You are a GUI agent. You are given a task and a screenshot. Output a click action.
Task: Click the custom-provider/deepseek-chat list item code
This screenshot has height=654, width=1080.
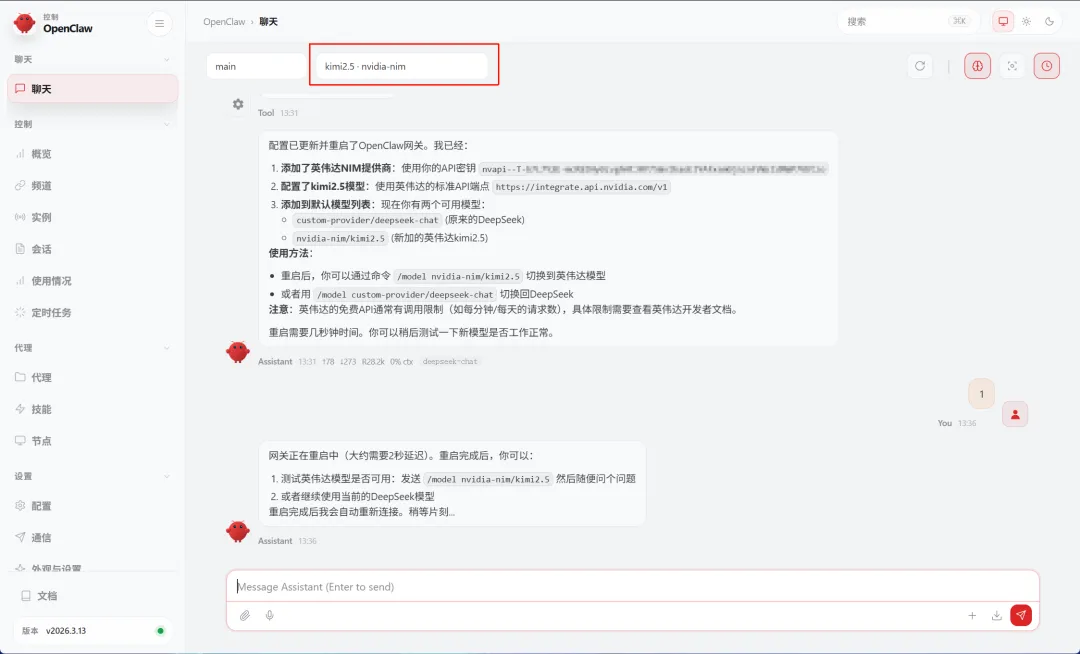point(367,220)
